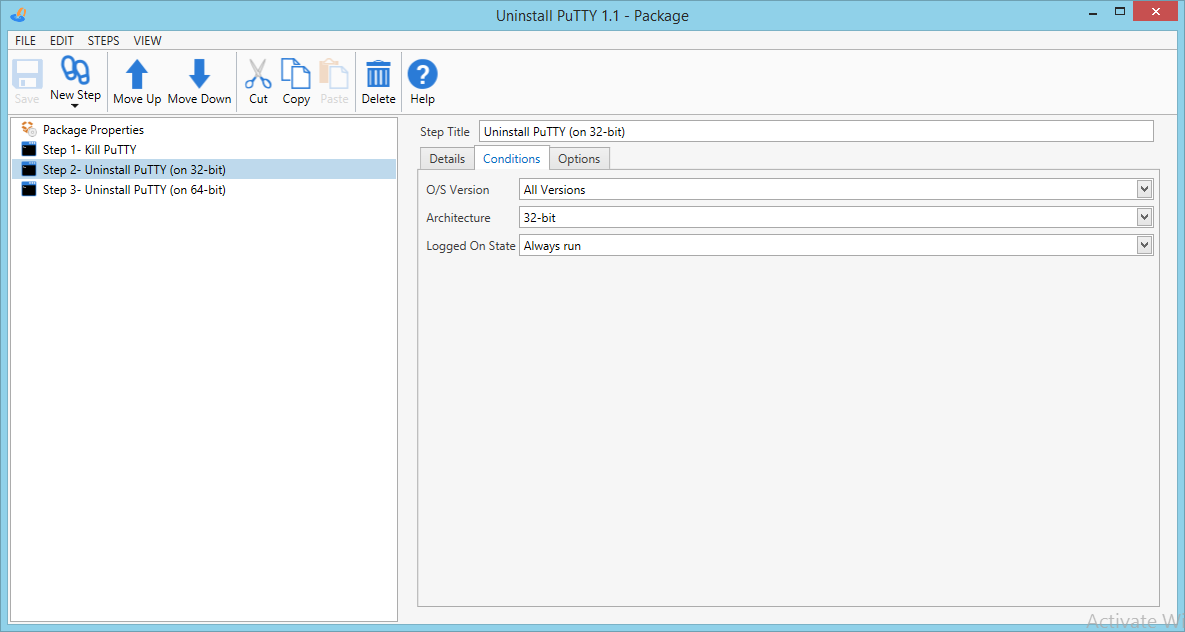Click the command icon beside Step 3

click(x=29, y=189)
